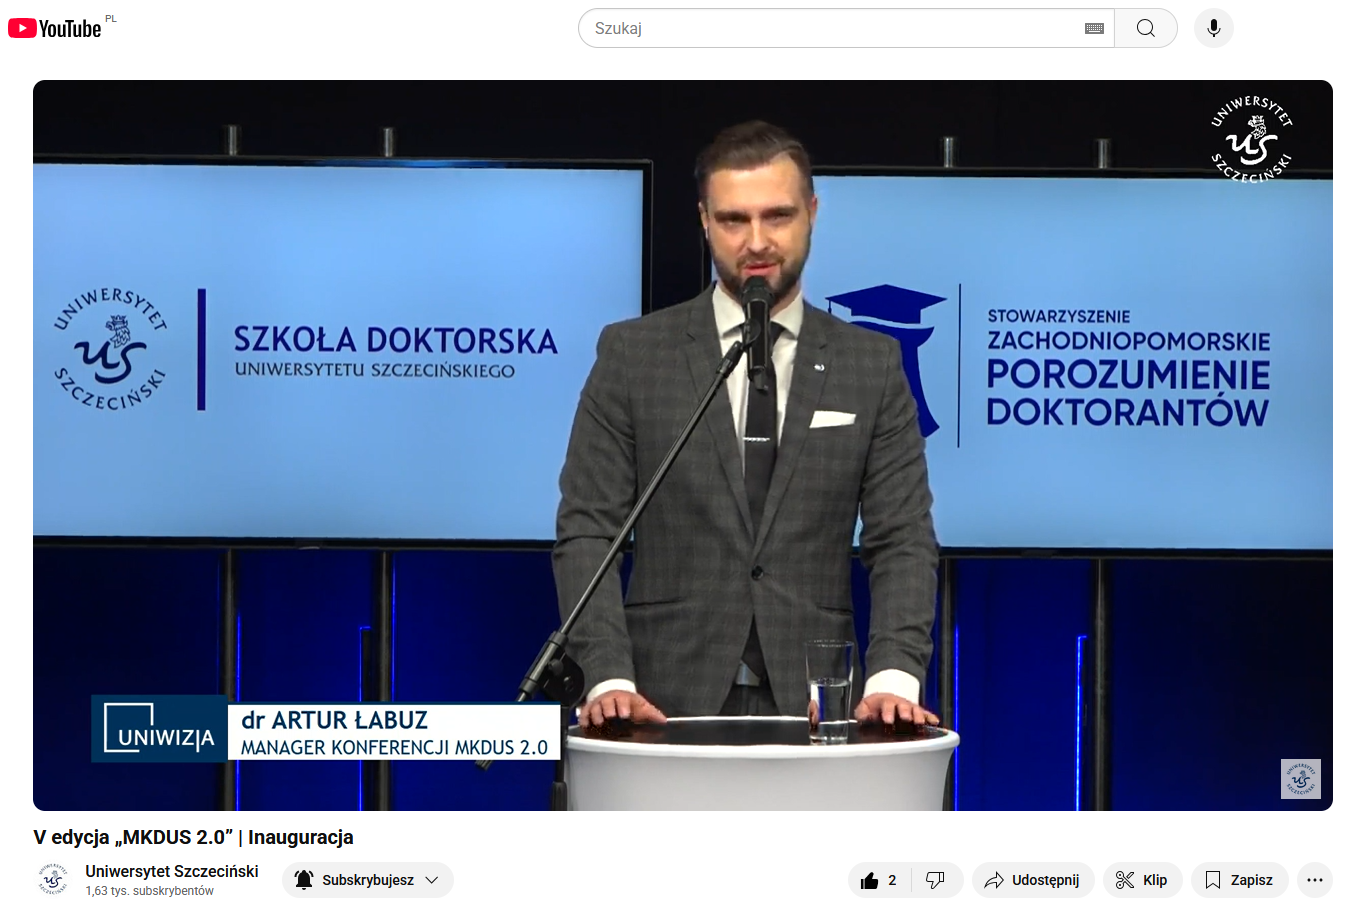Open more actions three-dot menu
Viewport: 1351px width, 907px height.
pos(1314,880)
